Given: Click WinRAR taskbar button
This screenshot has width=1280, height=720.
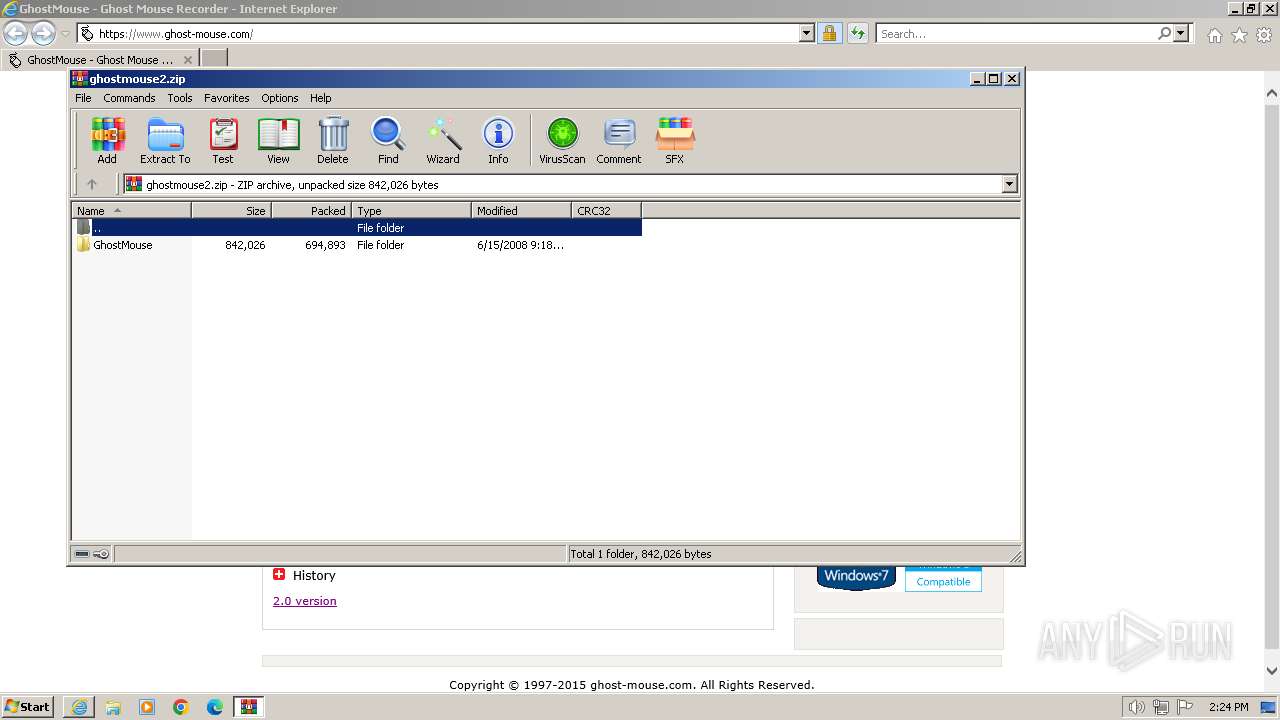Looking at the screenshot, I should click(249, 707).
